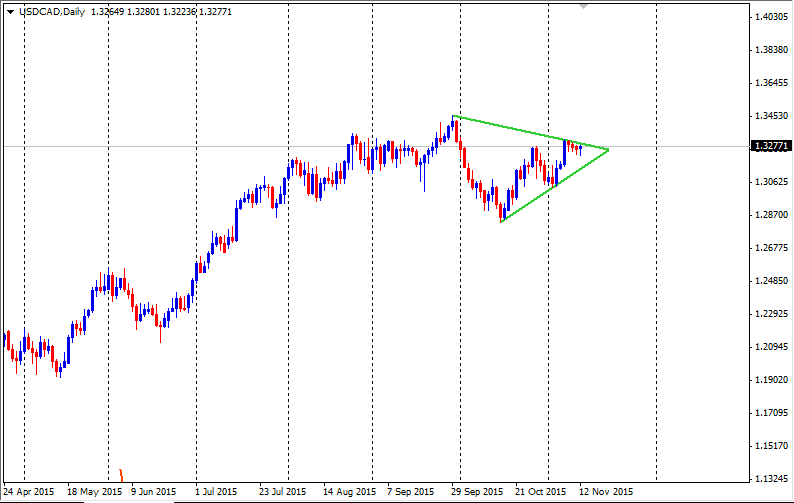
Task: Click the 1.24850 price axis label
Action: coord(771,281)
